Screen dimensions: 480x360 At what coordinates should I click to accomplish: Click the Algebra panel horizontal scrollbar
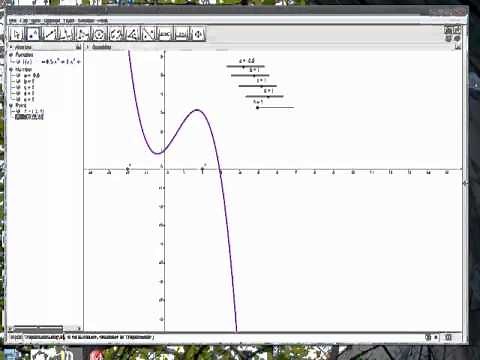coord(38,329)
